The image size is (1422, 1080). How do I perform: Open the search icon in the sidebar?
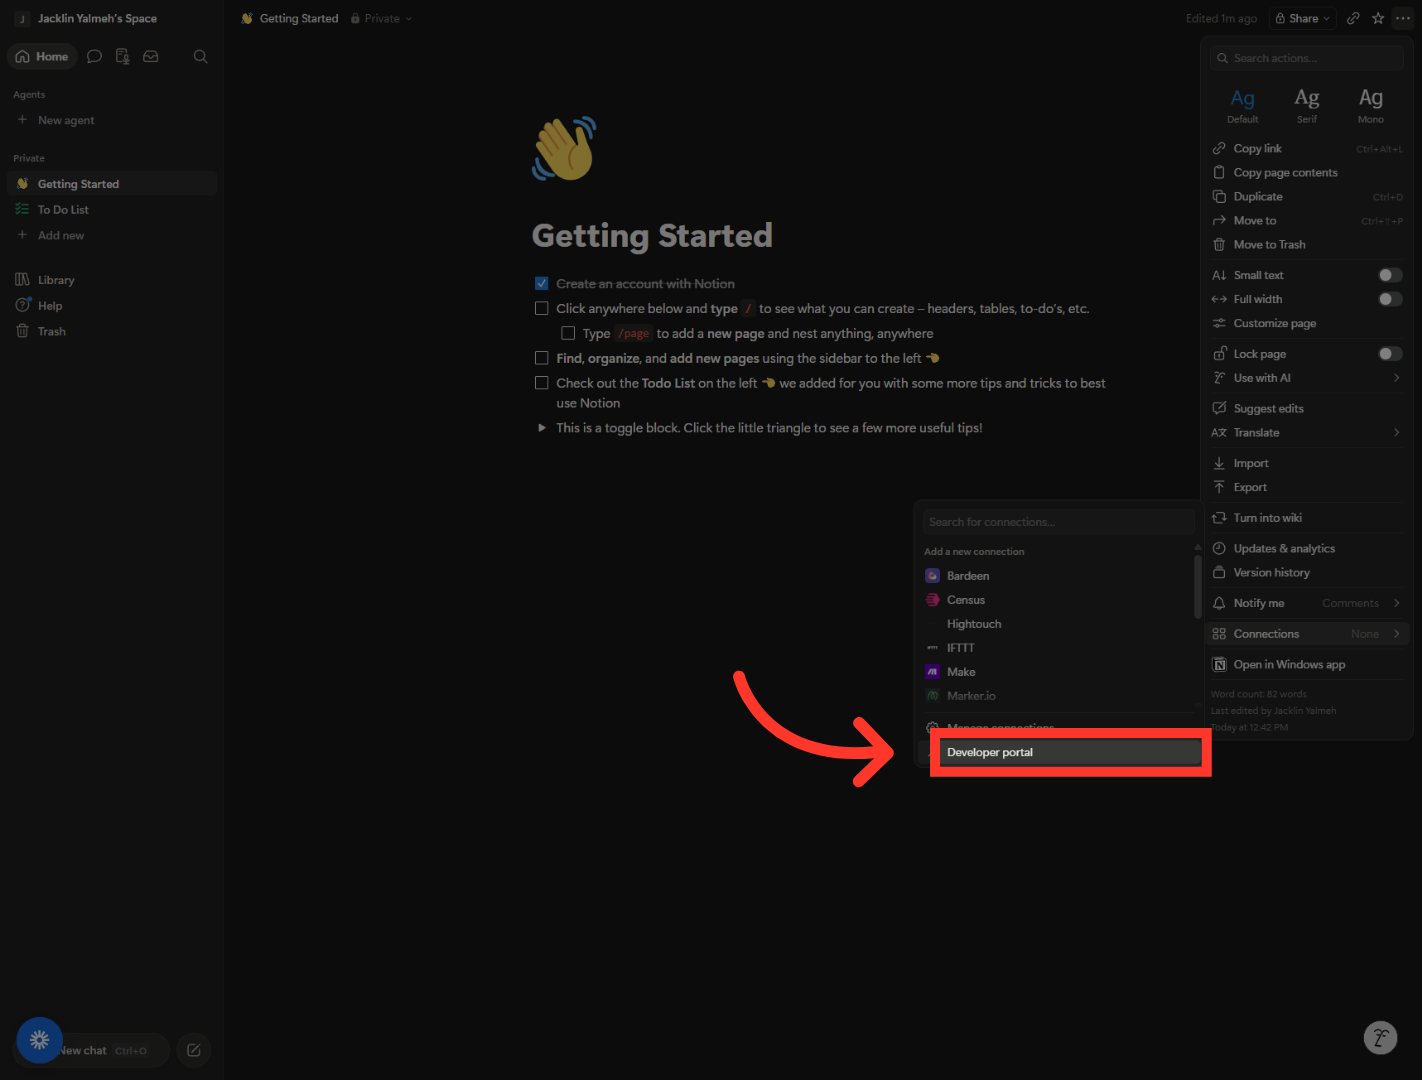(200, 57)
